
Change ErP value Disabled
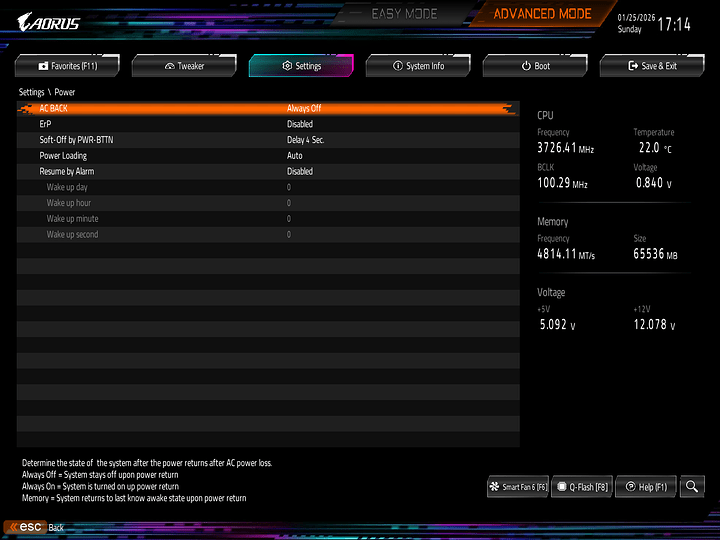tap(300, 124)
